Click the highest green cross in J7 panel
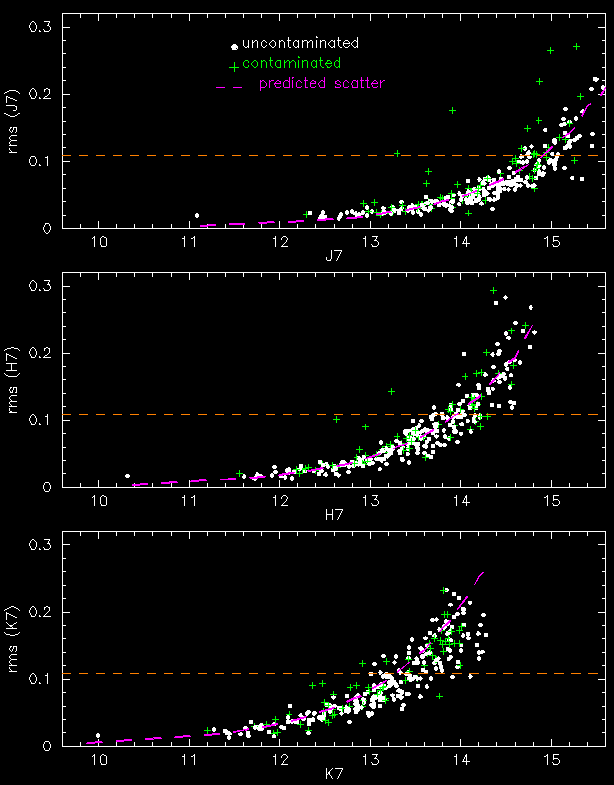Screen dimensions: 614x785 (576, 47)
